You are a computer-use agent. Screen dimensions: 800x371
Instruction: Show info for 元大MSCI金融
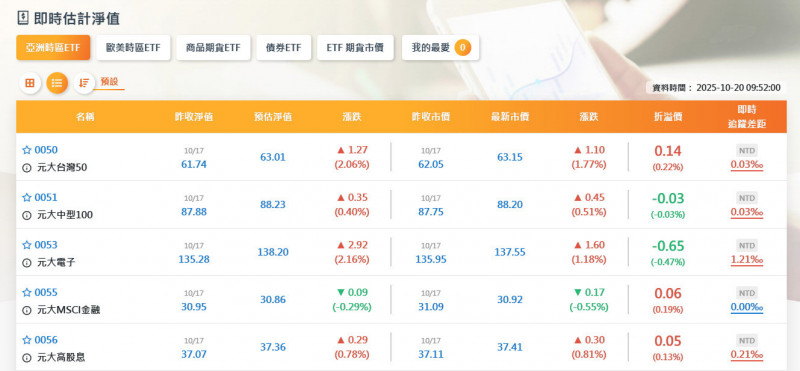point(27,310)
